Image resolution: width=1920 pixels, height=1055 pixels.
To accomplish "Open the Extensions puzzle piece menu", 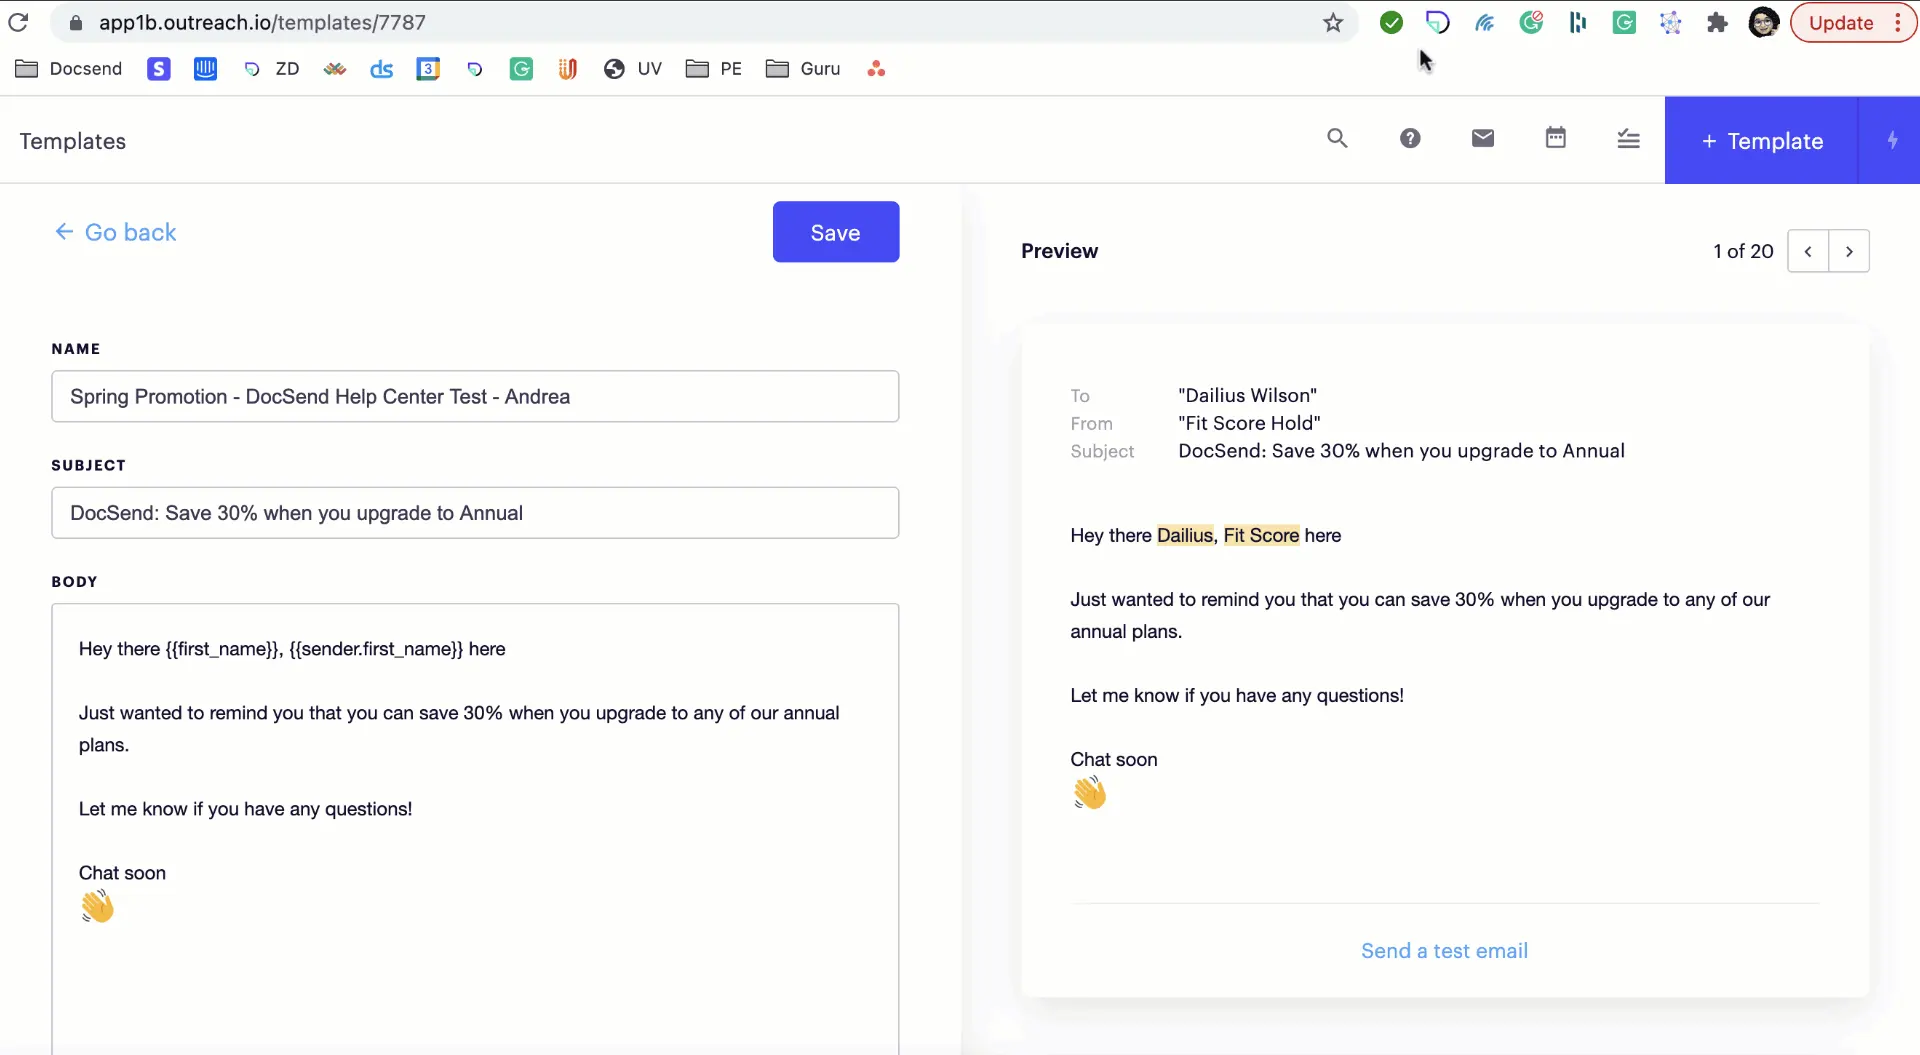I will tap(1717, 22).
